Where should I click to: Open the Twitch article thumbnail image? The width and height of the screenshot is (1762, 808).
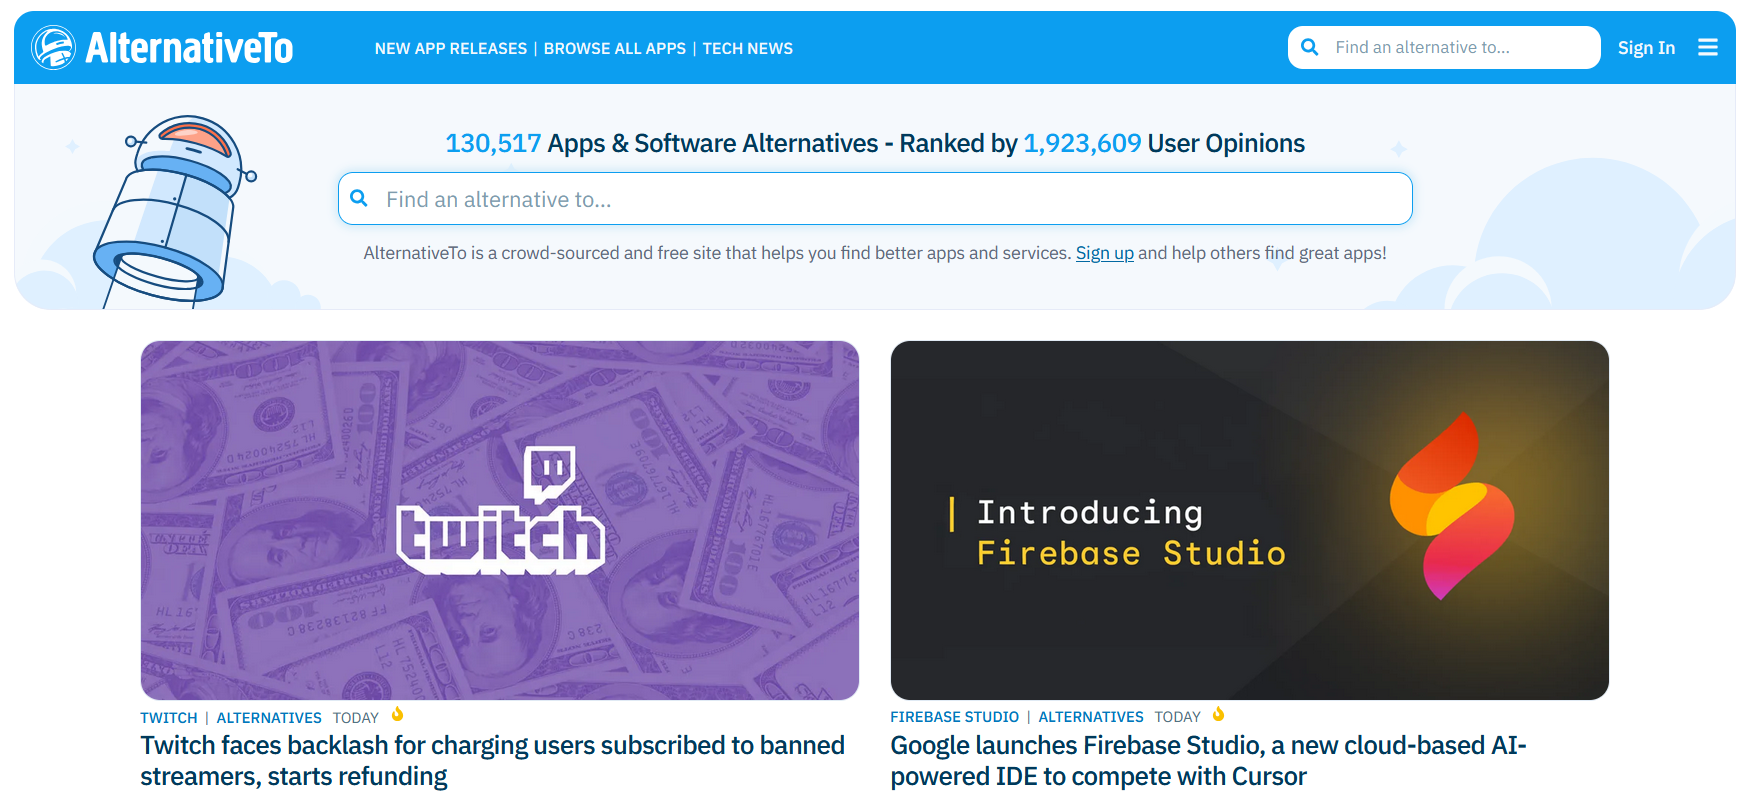tap(500, 520)
